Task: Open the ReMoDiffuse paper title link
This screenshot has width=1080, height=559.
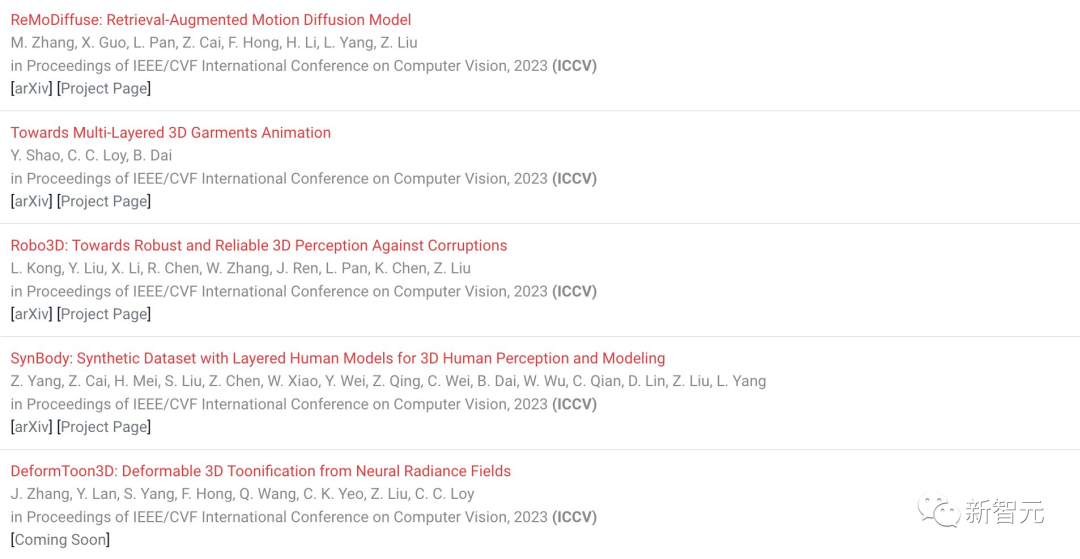Action: pos(211,20)
